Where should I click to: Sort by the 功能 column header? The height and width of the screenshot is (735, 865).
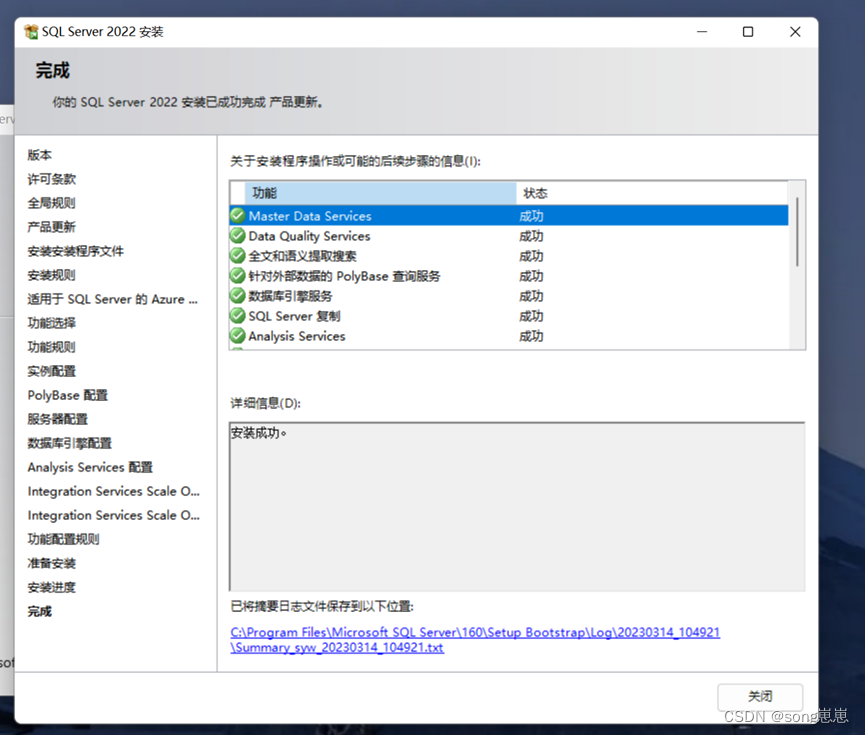coord(381,193)
